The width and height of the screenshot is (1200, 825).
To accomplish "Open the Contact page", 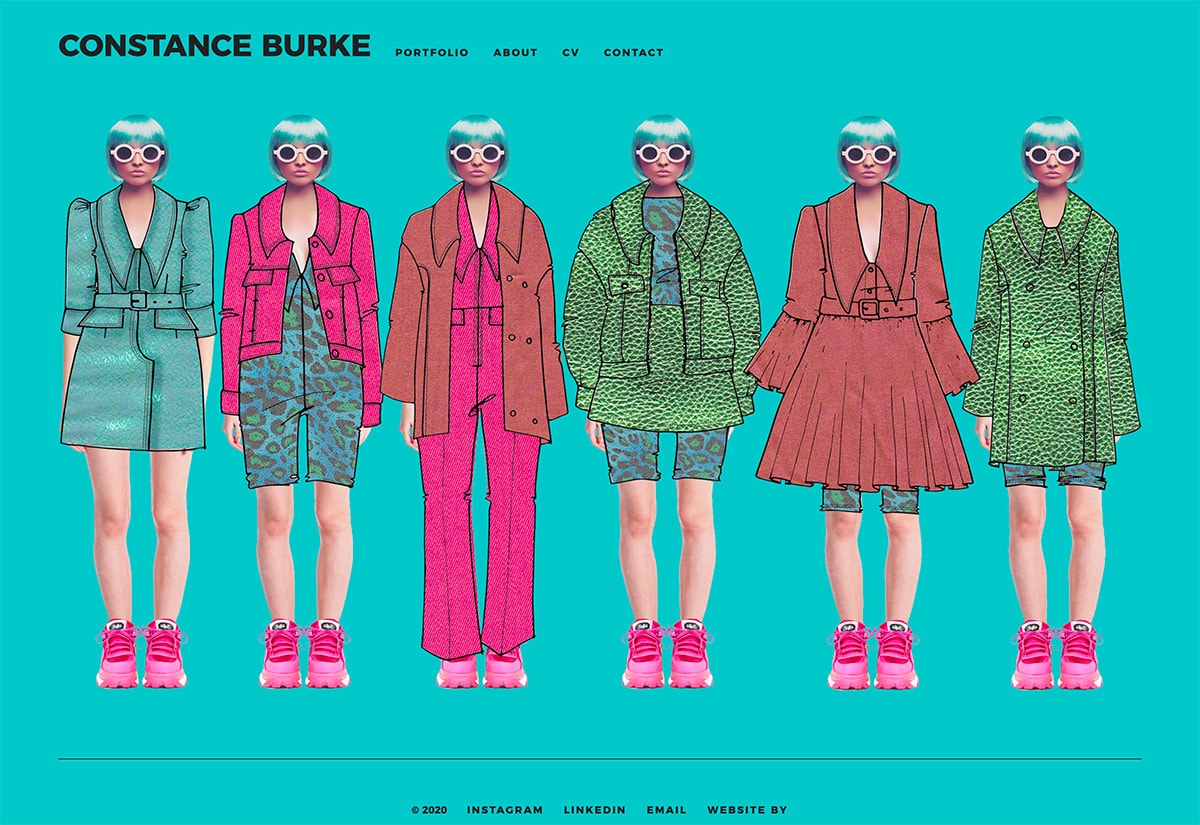I will [x=633, y=53].
